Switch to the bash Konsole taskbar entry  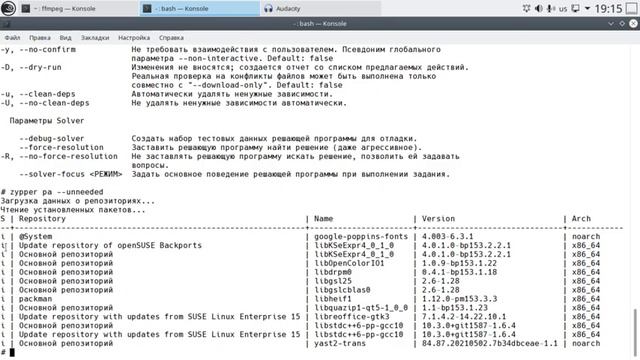[199, 8]
